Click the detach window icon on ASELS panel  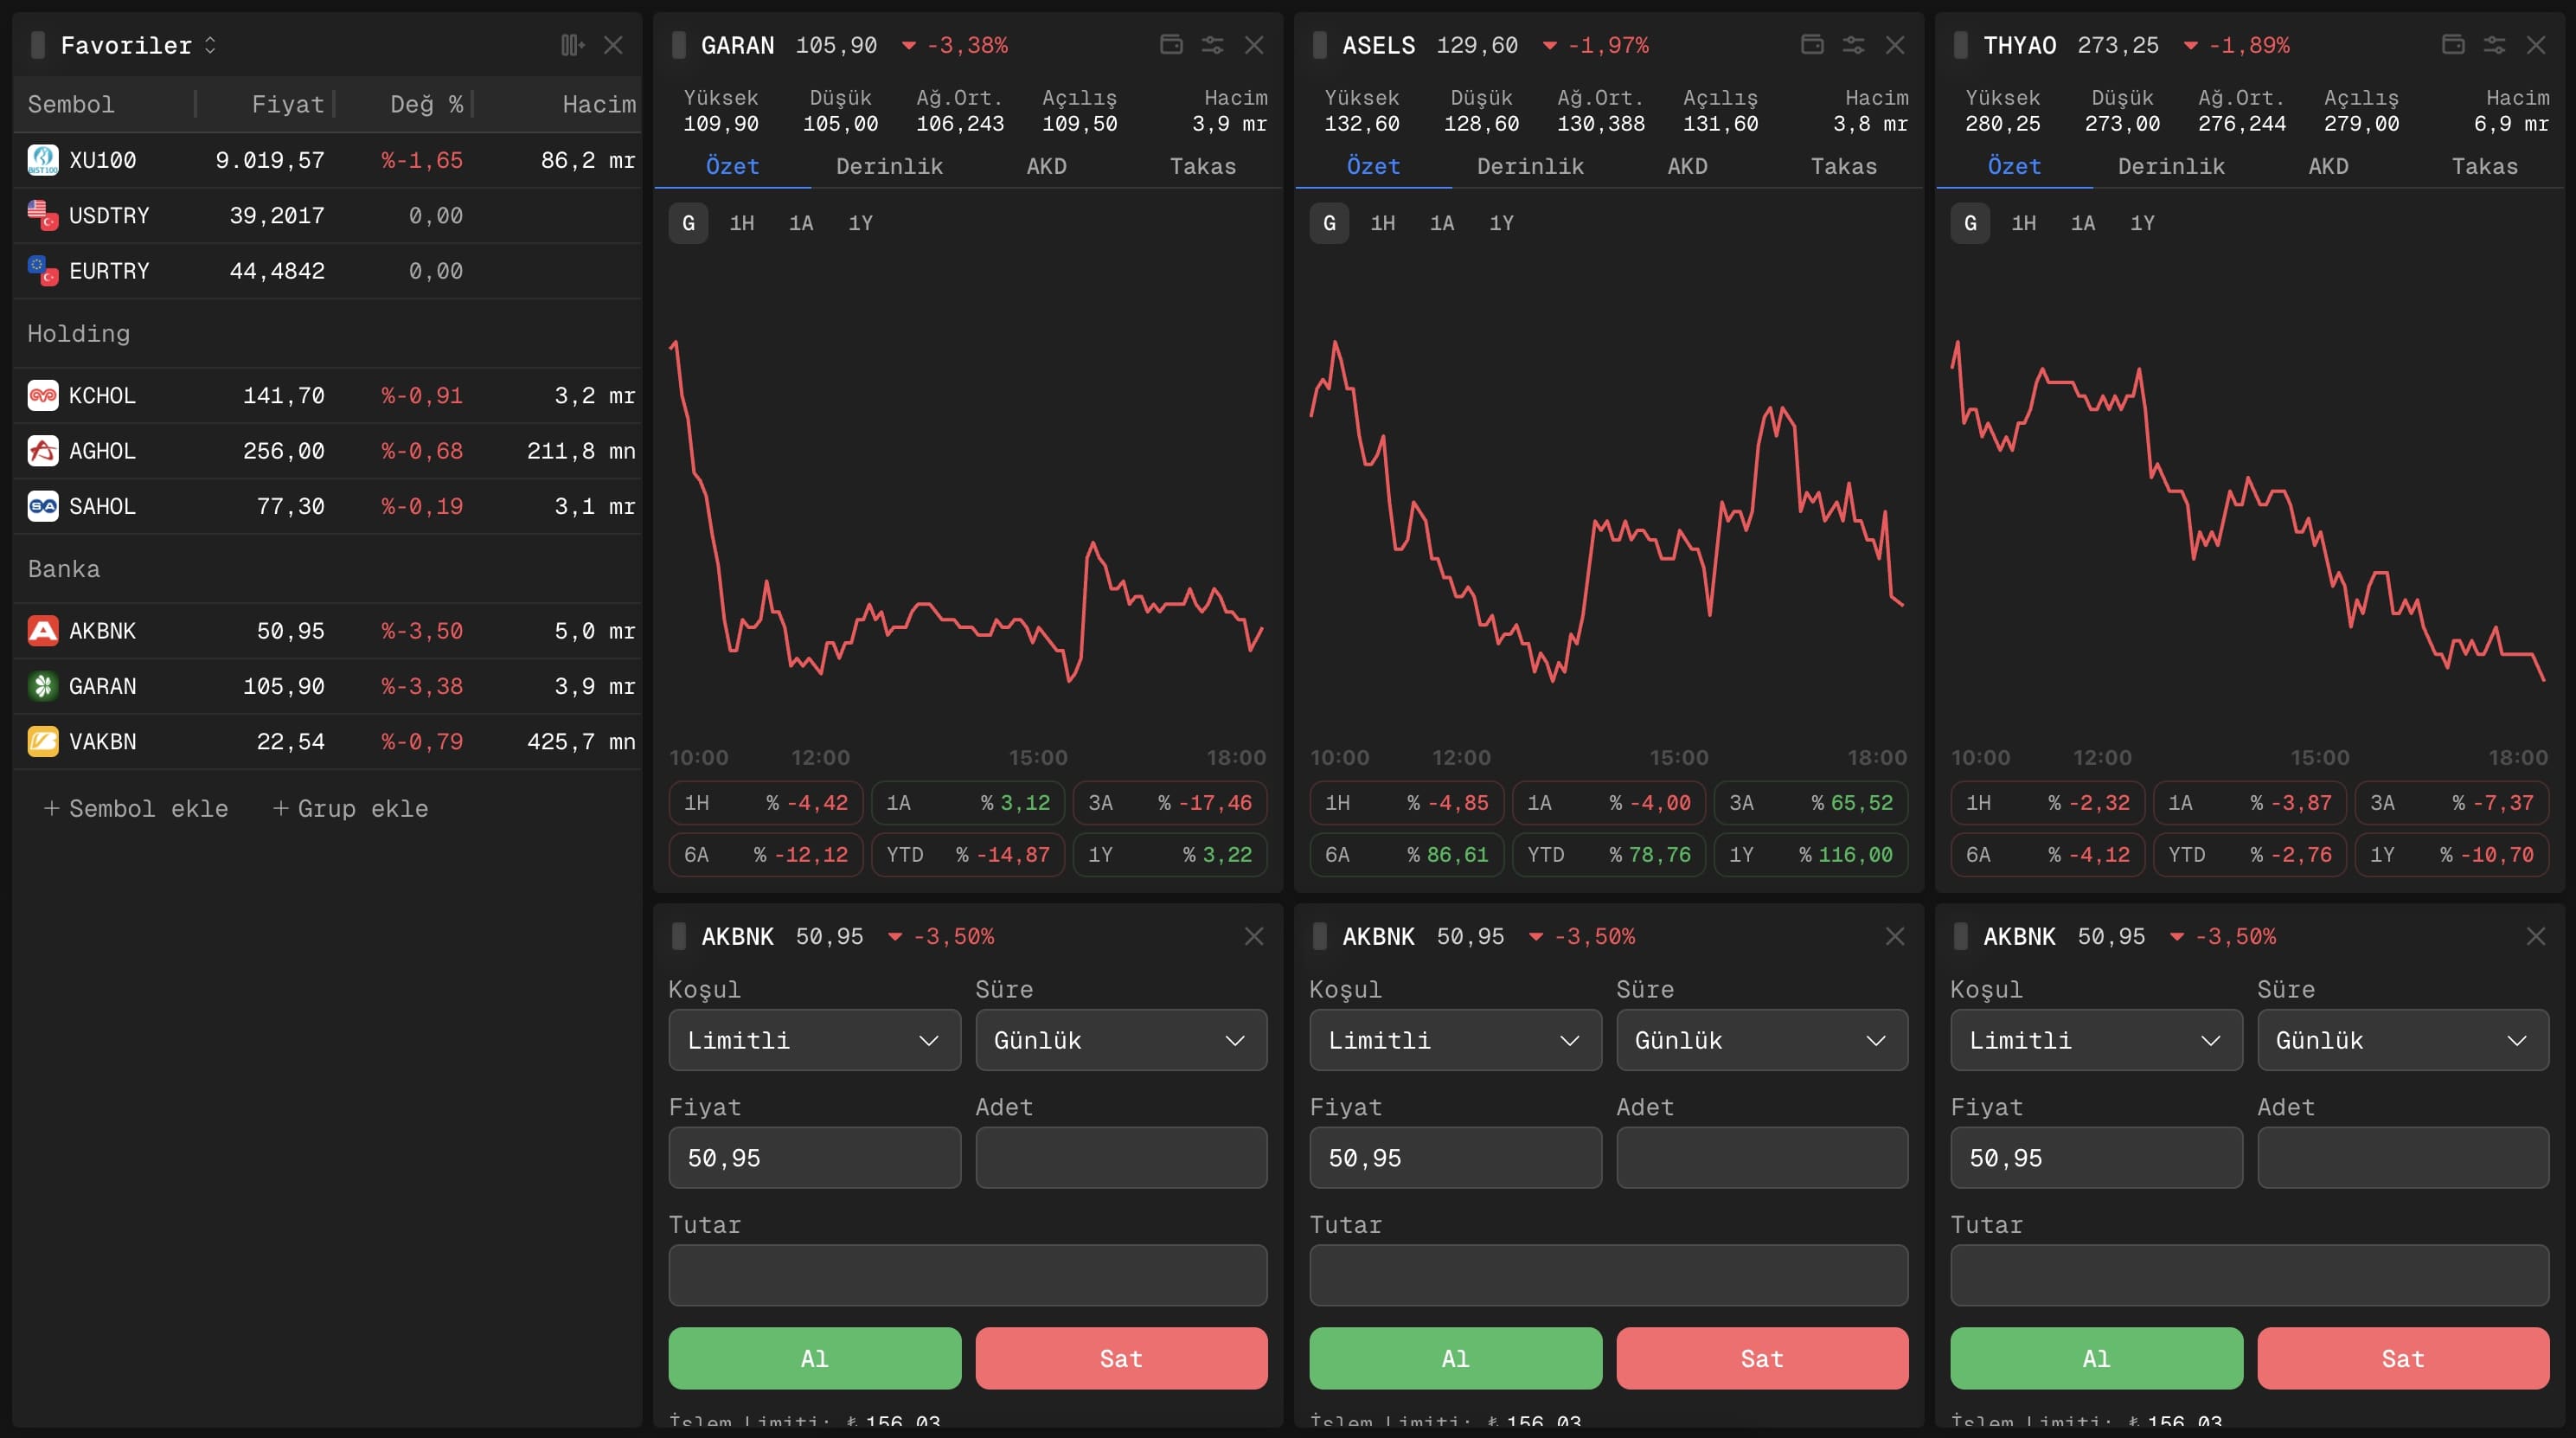[1812, 45]
